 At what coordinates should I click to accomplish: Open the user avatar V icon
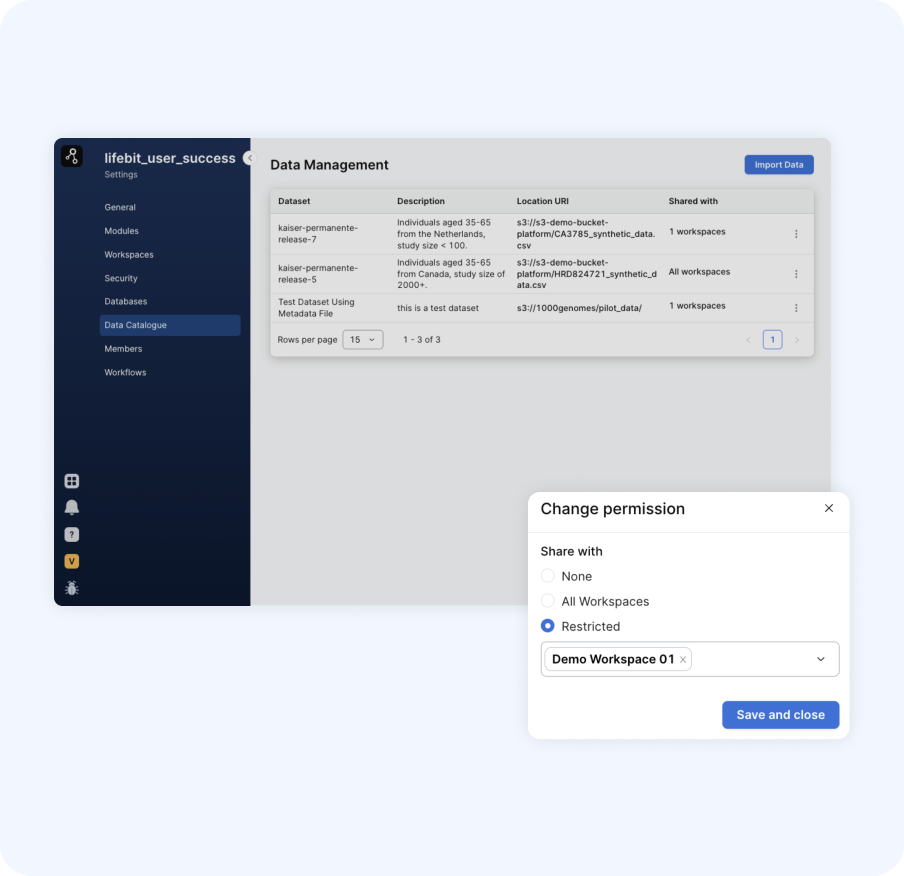click(x=72, y=561)
